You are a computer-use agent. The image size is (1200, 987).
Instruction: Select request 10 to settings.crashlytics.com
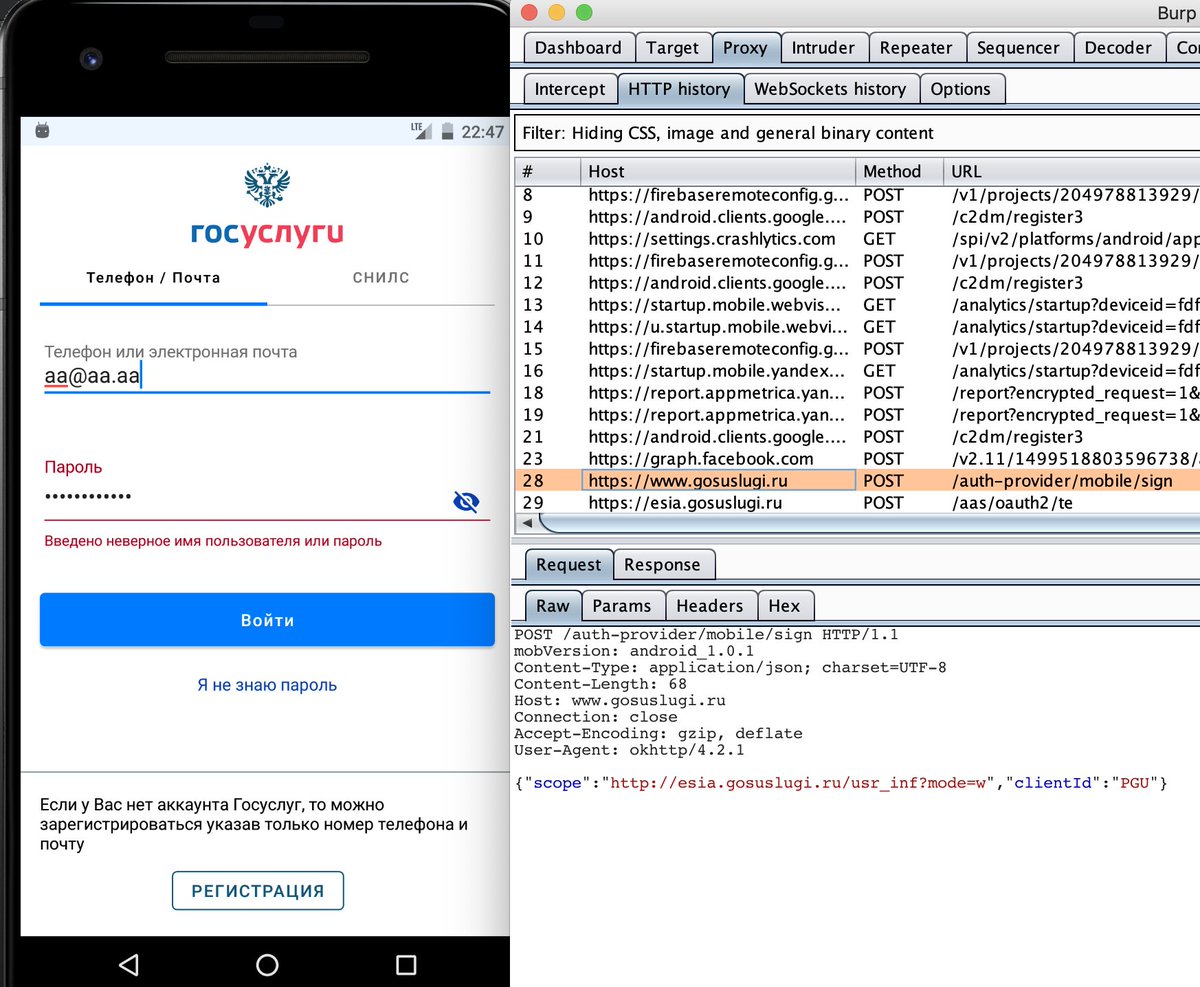[857, 239]
